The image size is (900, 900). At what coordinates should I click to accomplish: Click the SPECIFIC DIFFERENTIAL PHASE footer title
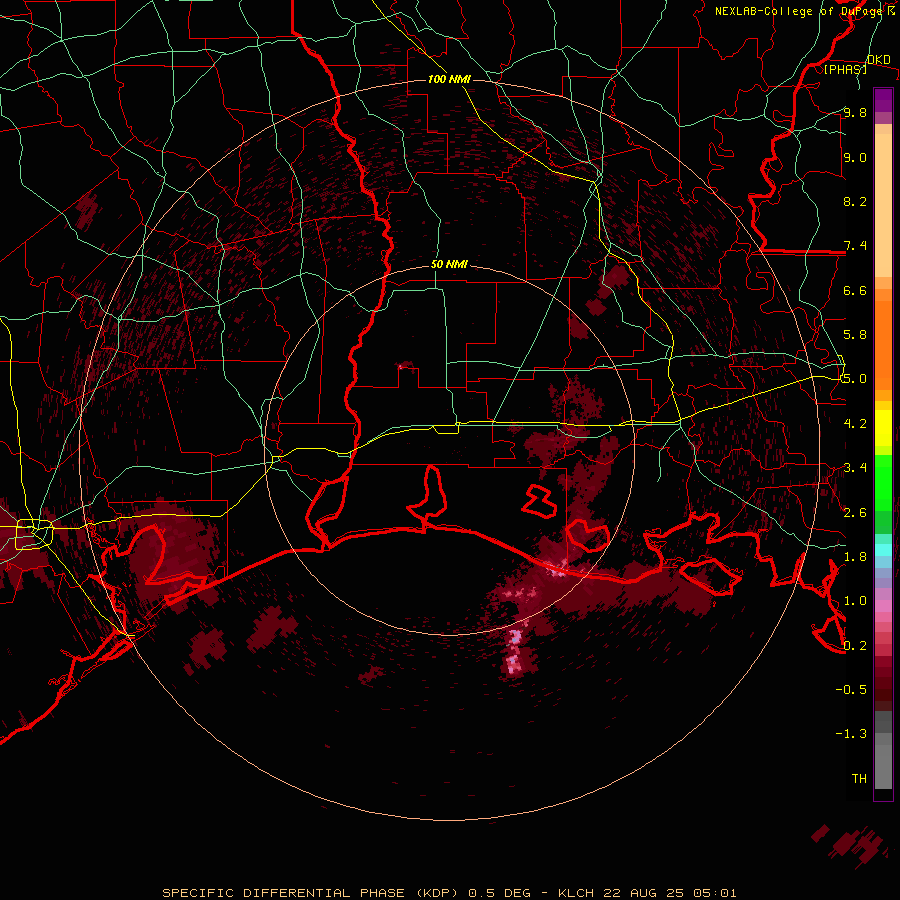click(284, 893)
